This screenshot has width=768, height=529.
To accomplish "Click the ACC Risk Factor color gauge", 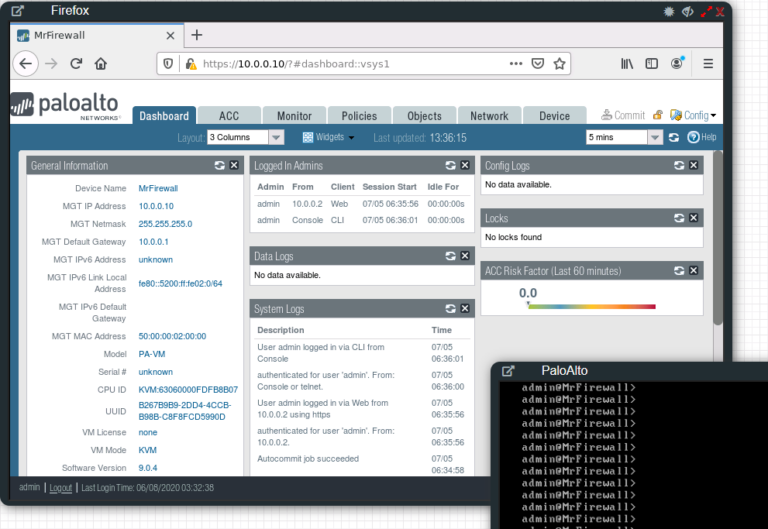I will tap(591, 306).
